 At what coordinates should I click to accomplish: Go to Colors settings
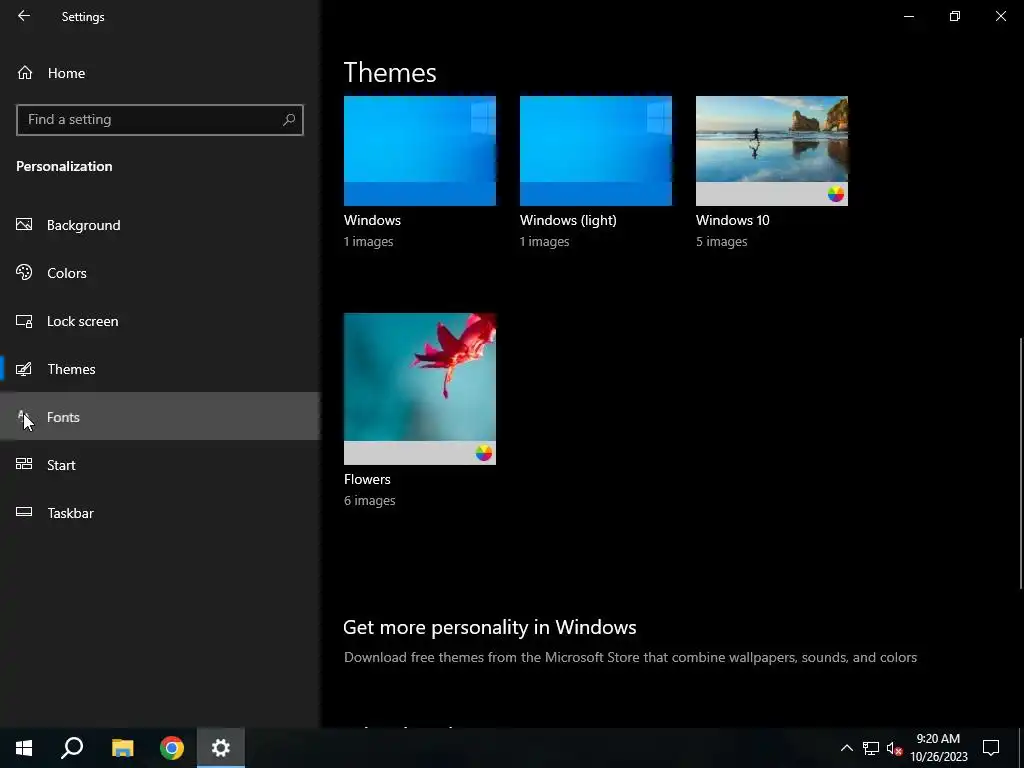coord(160,272)
